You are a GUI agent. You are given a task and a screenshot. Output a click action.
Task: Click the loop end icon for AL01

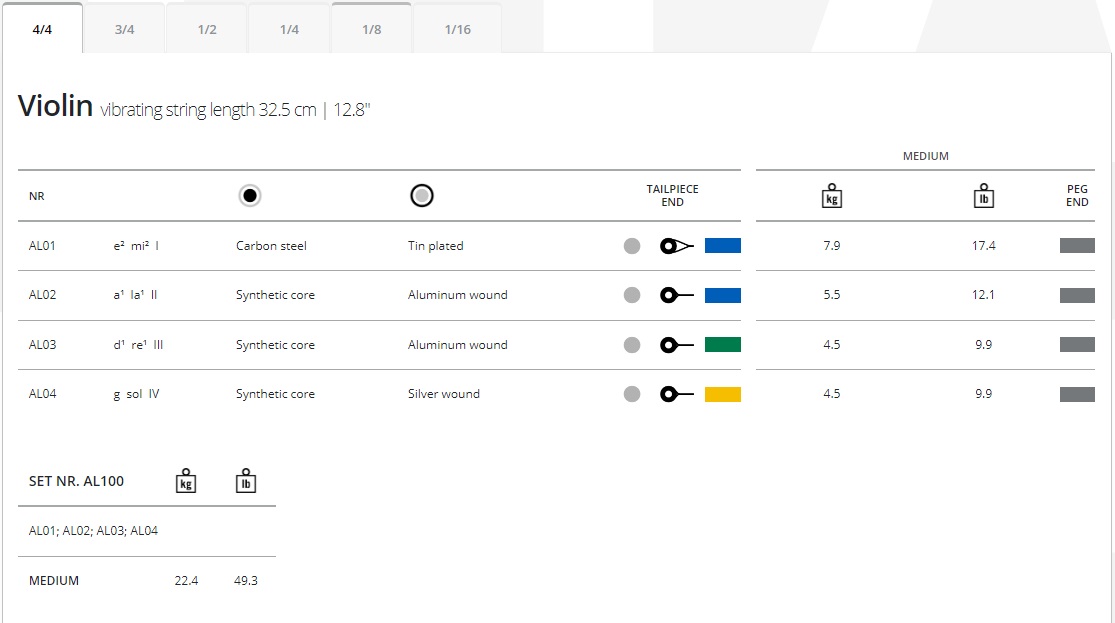[x=677, y=246]
